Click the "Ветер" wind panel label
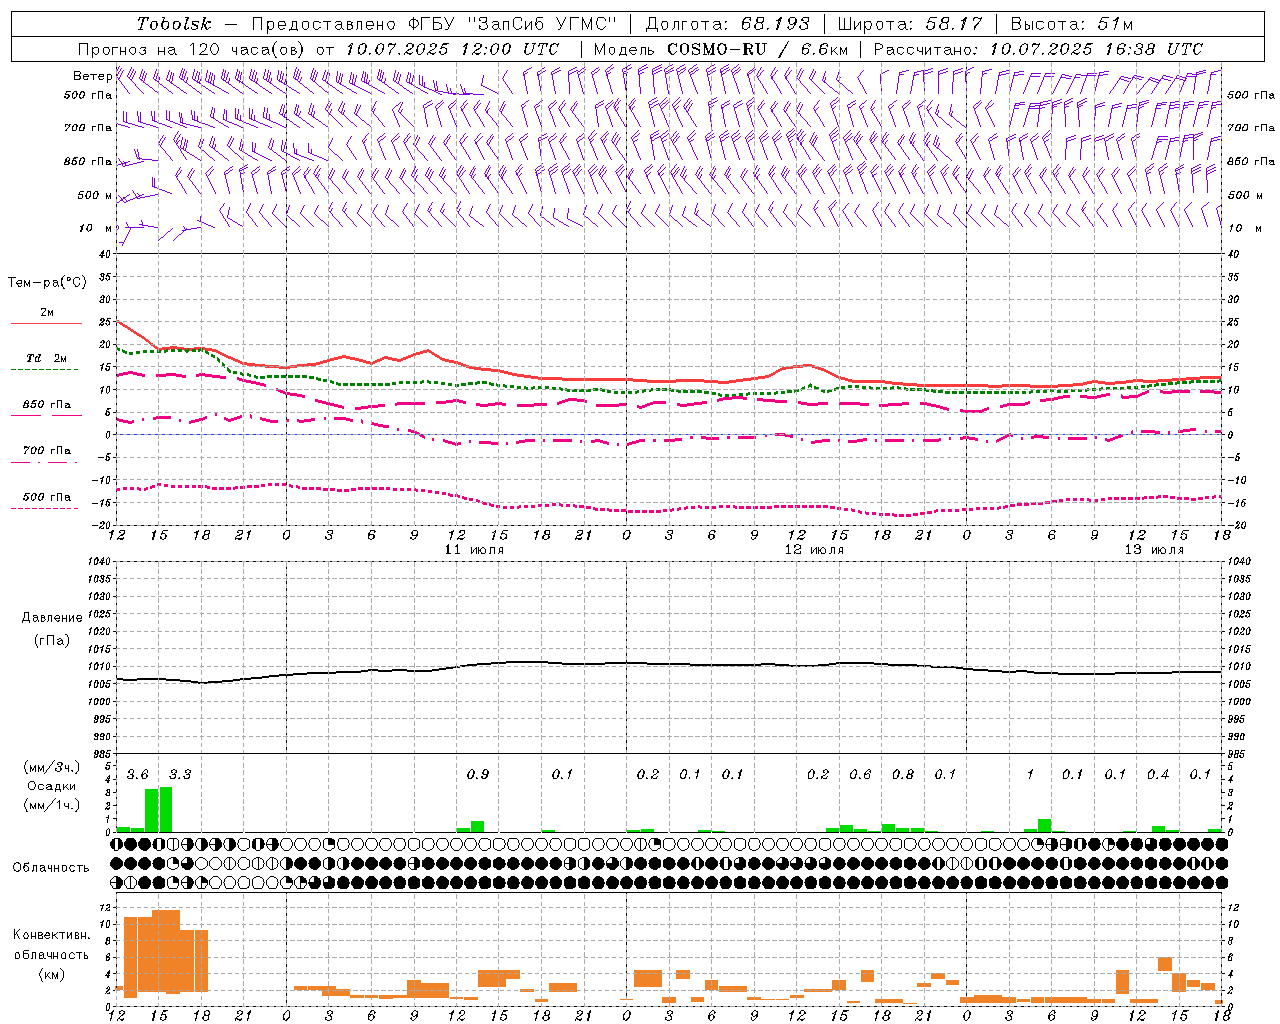 click(93, 76)
